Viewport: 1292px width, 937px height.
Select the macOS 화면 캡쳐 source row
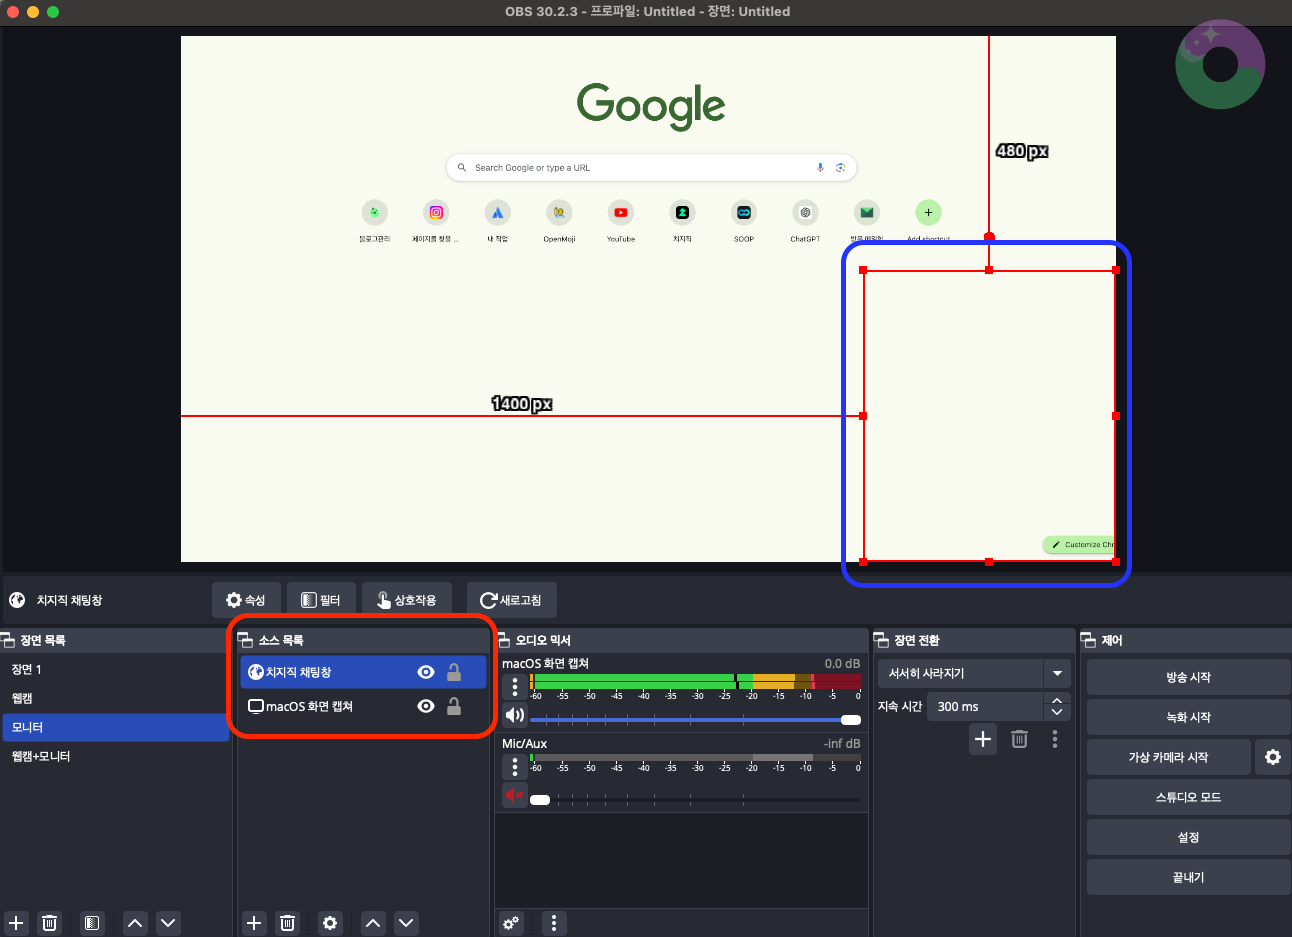pyautogui.click(x=364, y=706)
